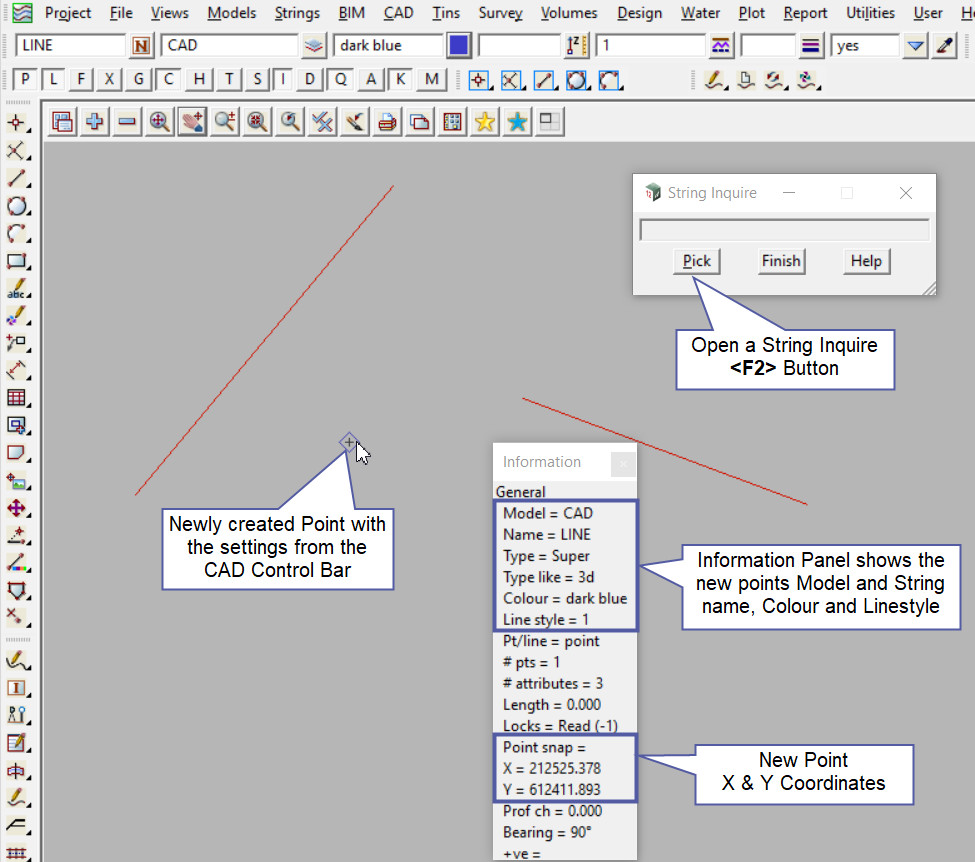The height and width of the screenshot is (862, 975).
Task: Select the circle creation tool
Action: click(16, 206)
